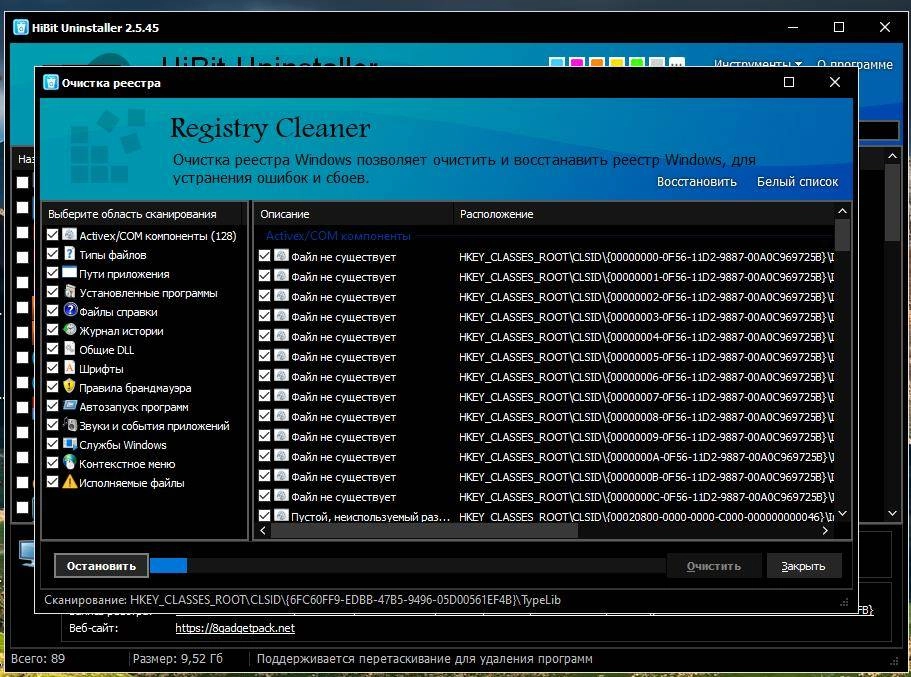
Task: Click the Очистить button
Action: 713,566
